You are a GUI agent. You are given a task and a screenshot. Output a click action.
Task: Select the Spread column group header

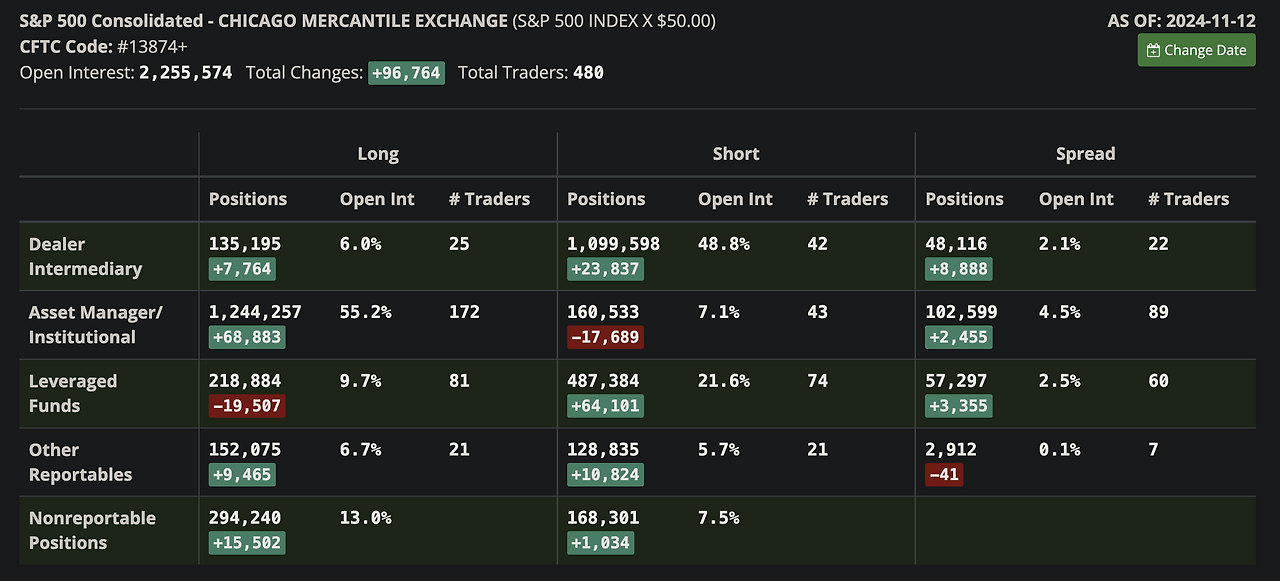tap(1085, 154)
